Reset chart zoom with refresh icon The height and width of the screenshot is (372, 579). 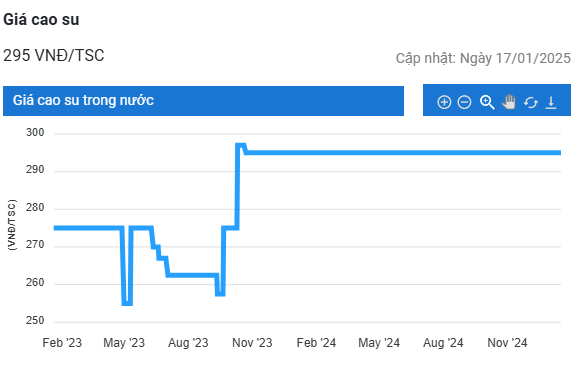[531, 102]
